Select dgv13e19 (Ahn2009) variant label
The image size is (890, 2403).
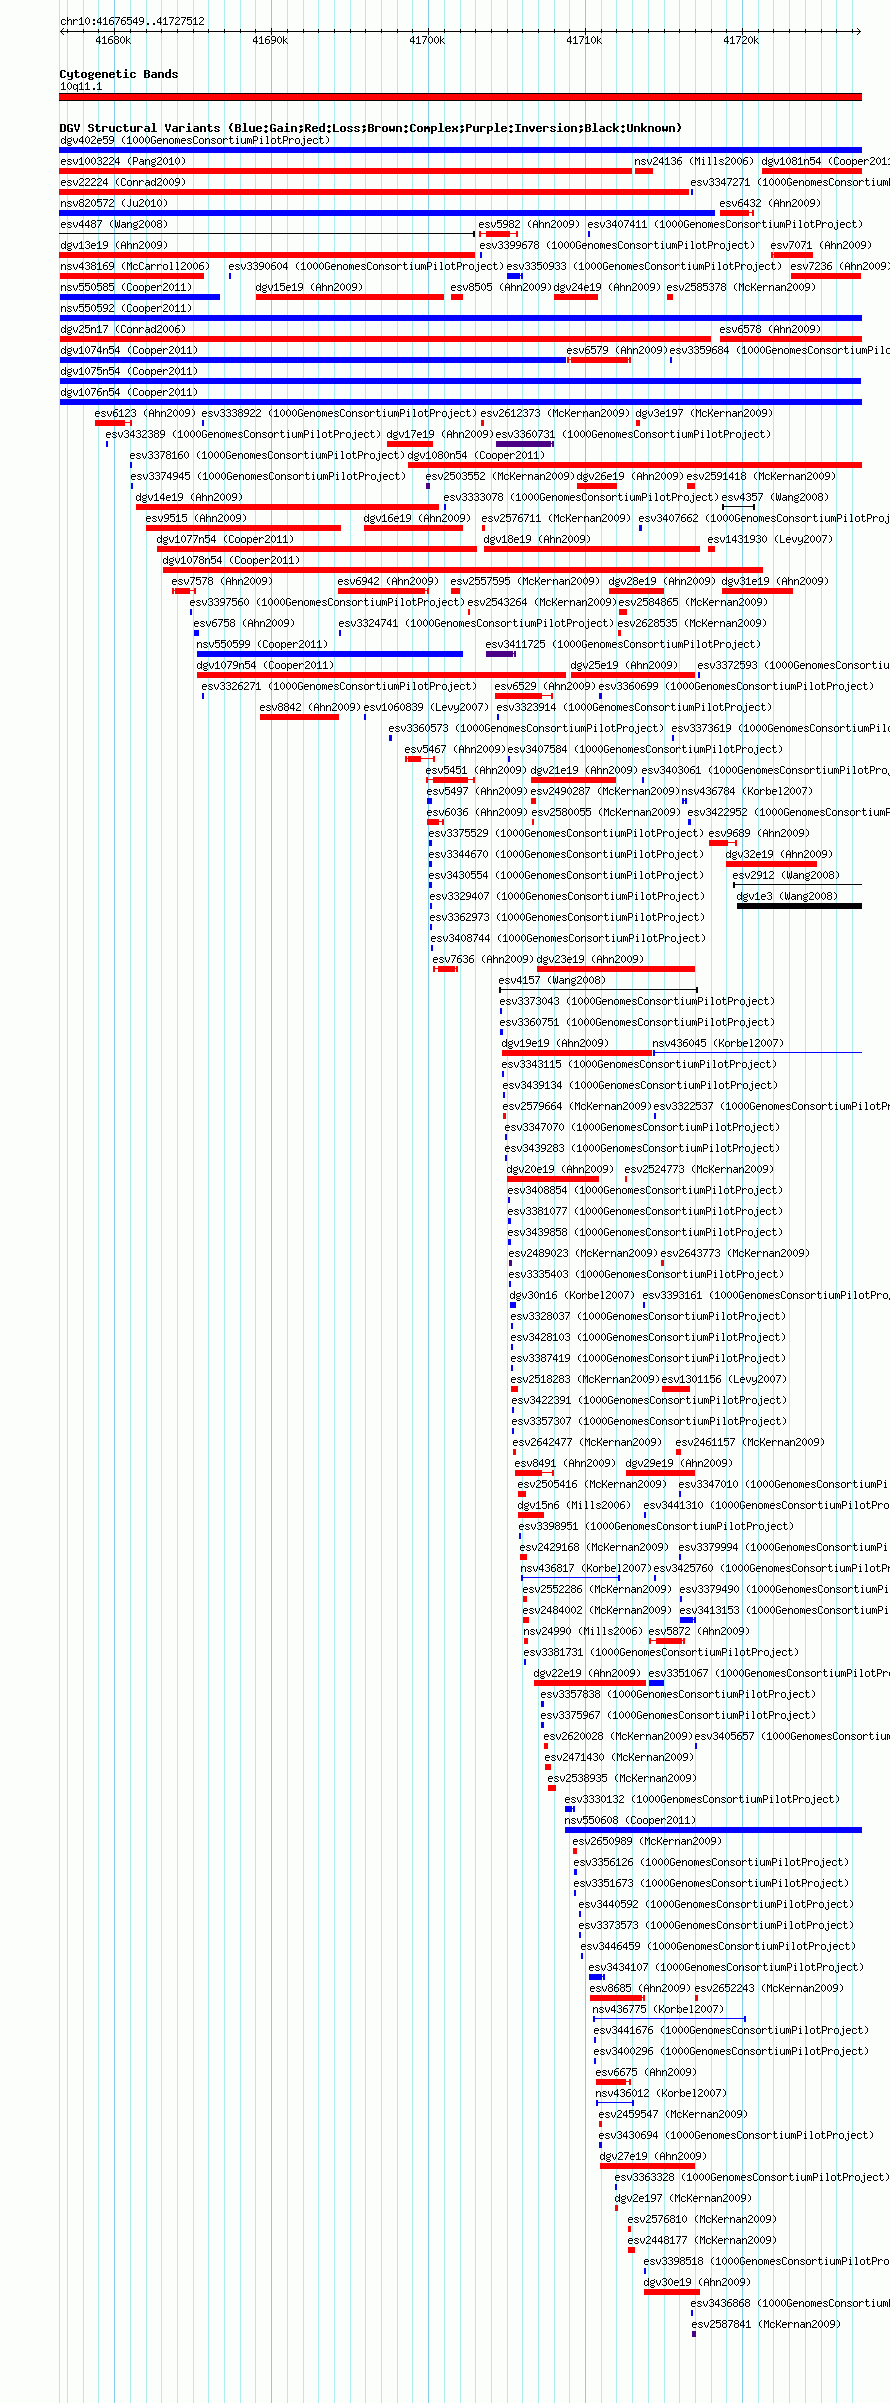pos(114,245)
